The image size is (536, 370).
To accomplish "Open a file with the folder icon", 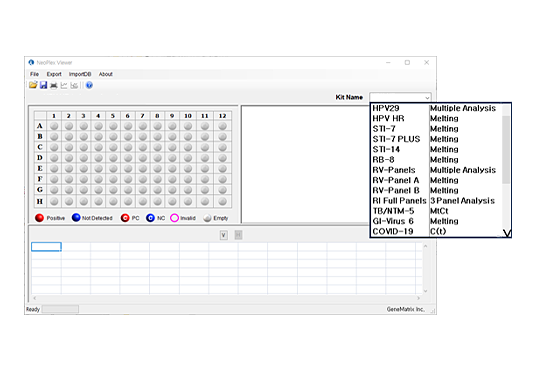I will [x=33, y=85].
